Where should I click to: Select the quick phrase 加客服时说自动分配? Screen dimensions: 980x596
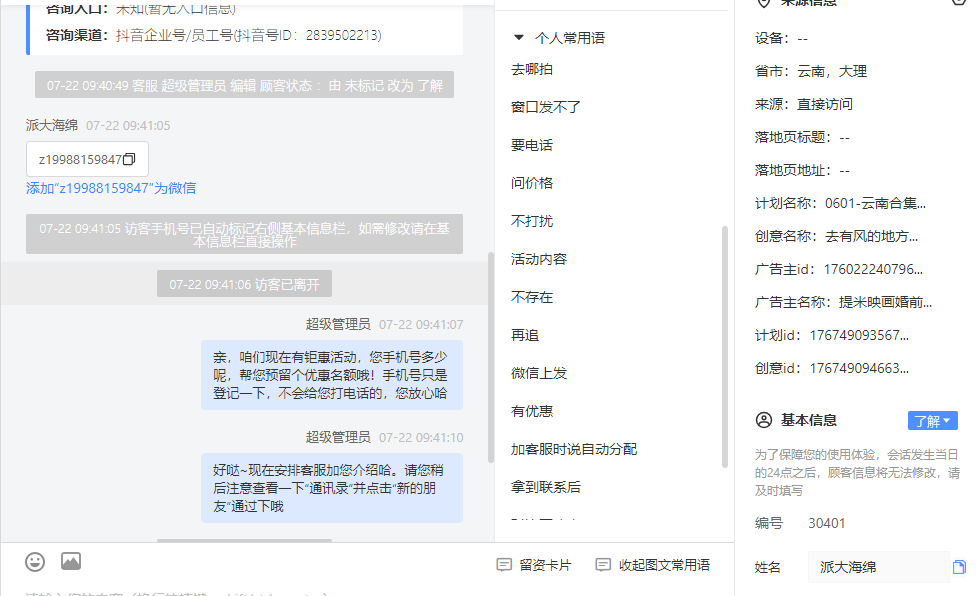574,449
